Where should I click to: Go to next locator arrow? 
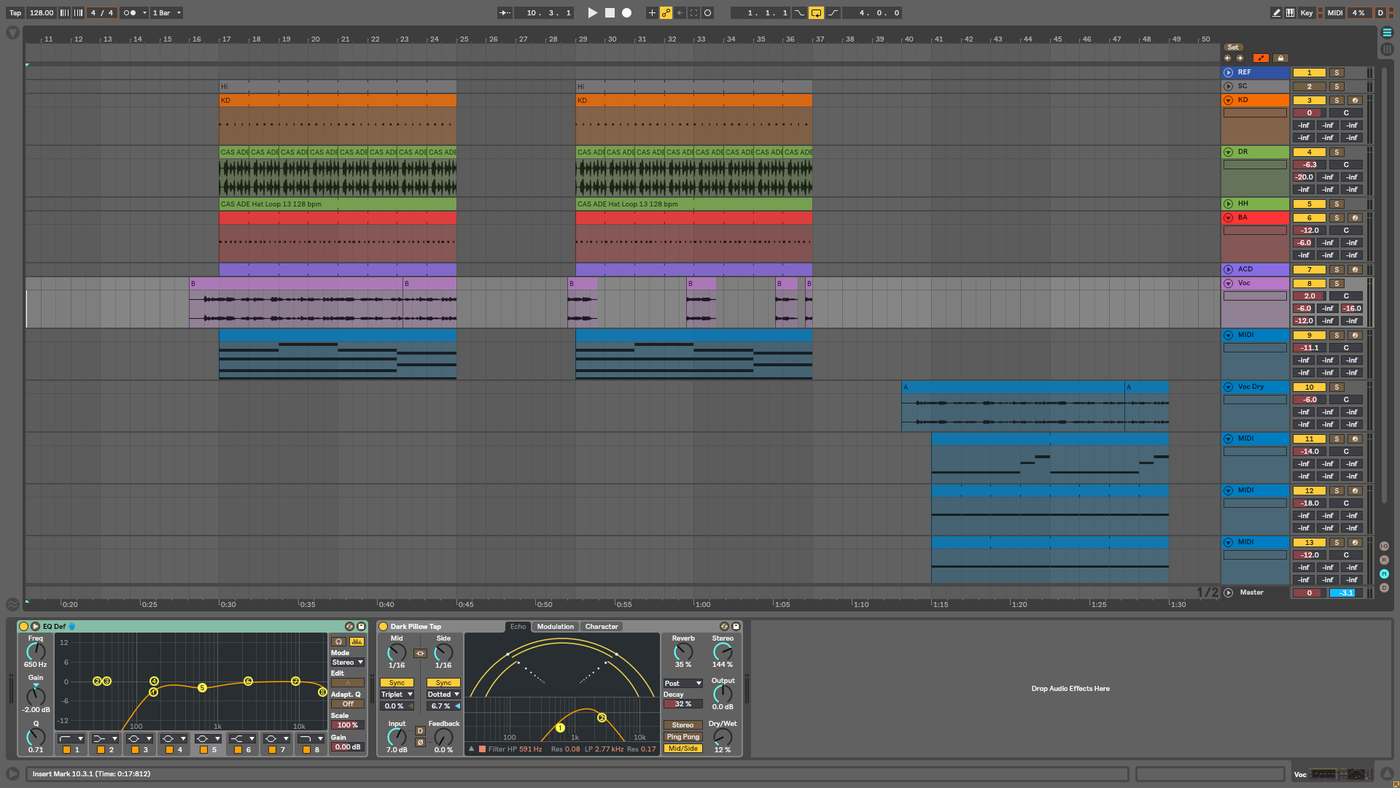pos(1240,58)
